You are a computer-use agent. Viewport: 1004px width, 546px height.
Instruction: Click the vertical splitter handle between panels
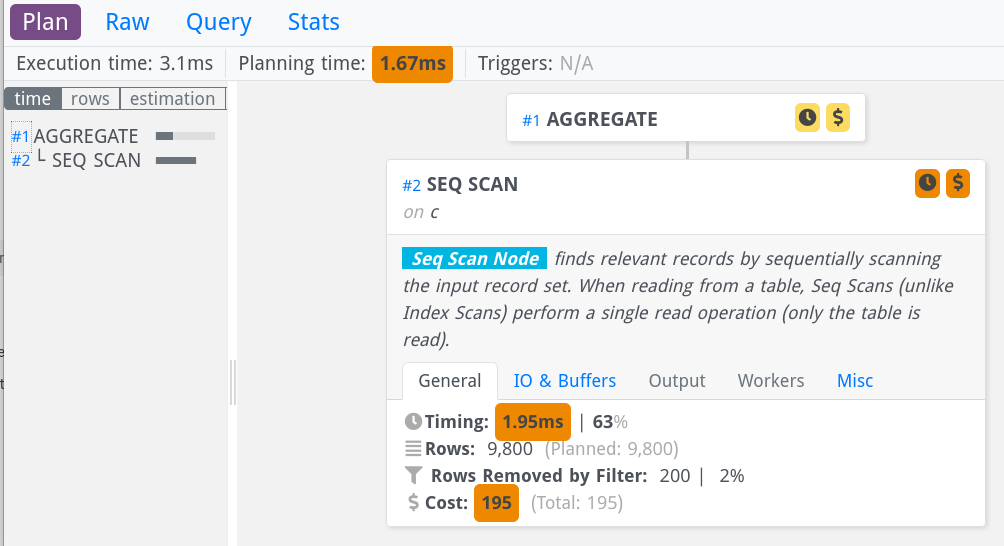pyautogui.click(x=233, y=382)
